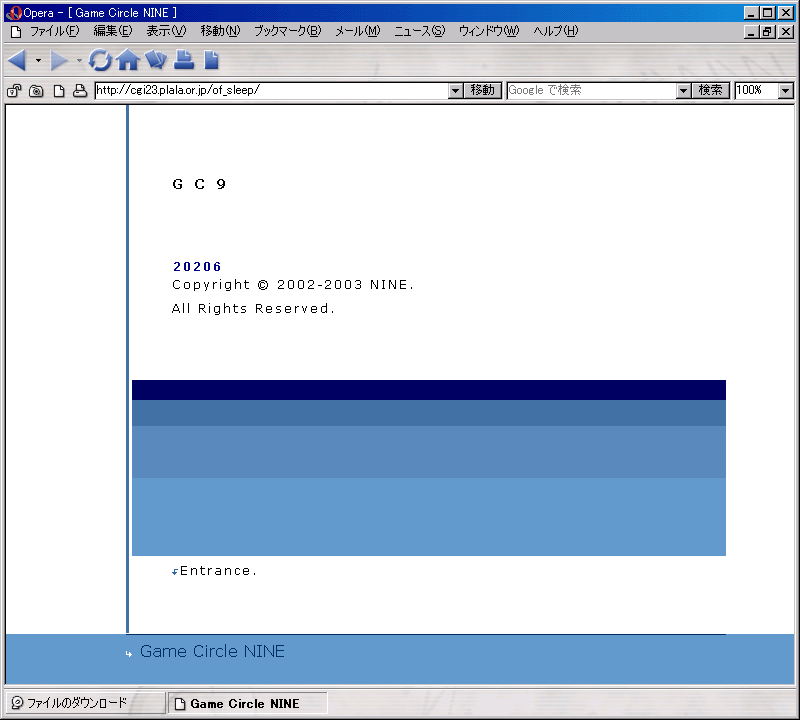Viewport: 800px width, 720px height.
Task: Expand the address bar history dropdown
Action: [456, 91]
